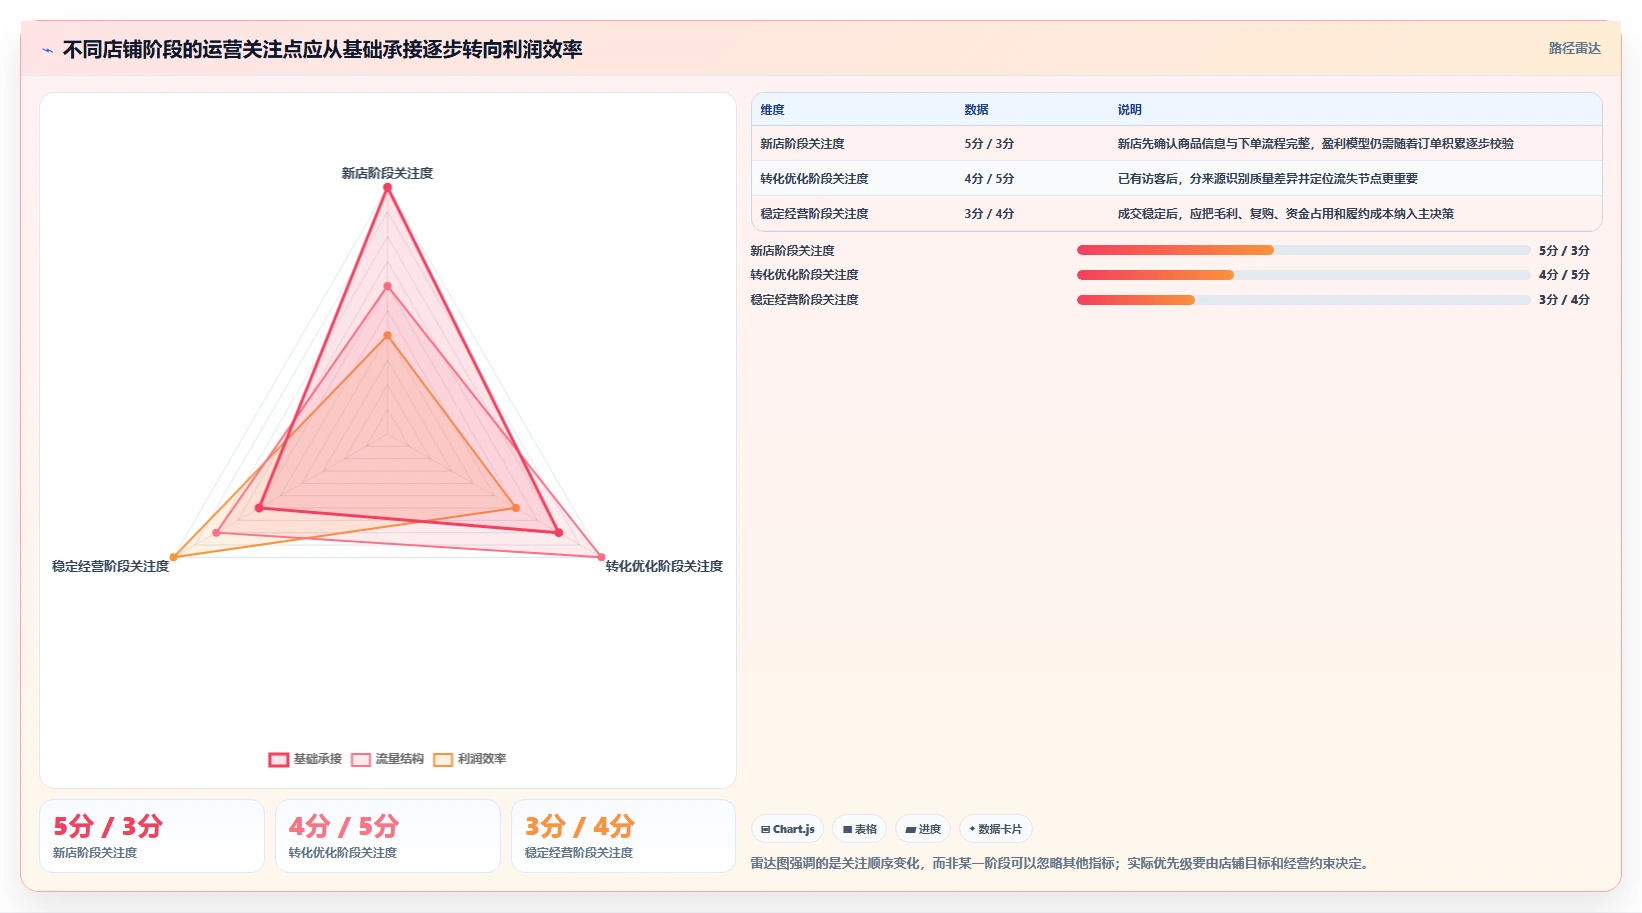
Task: Click the 进度 chip
Action: click(x=923, y=829)
